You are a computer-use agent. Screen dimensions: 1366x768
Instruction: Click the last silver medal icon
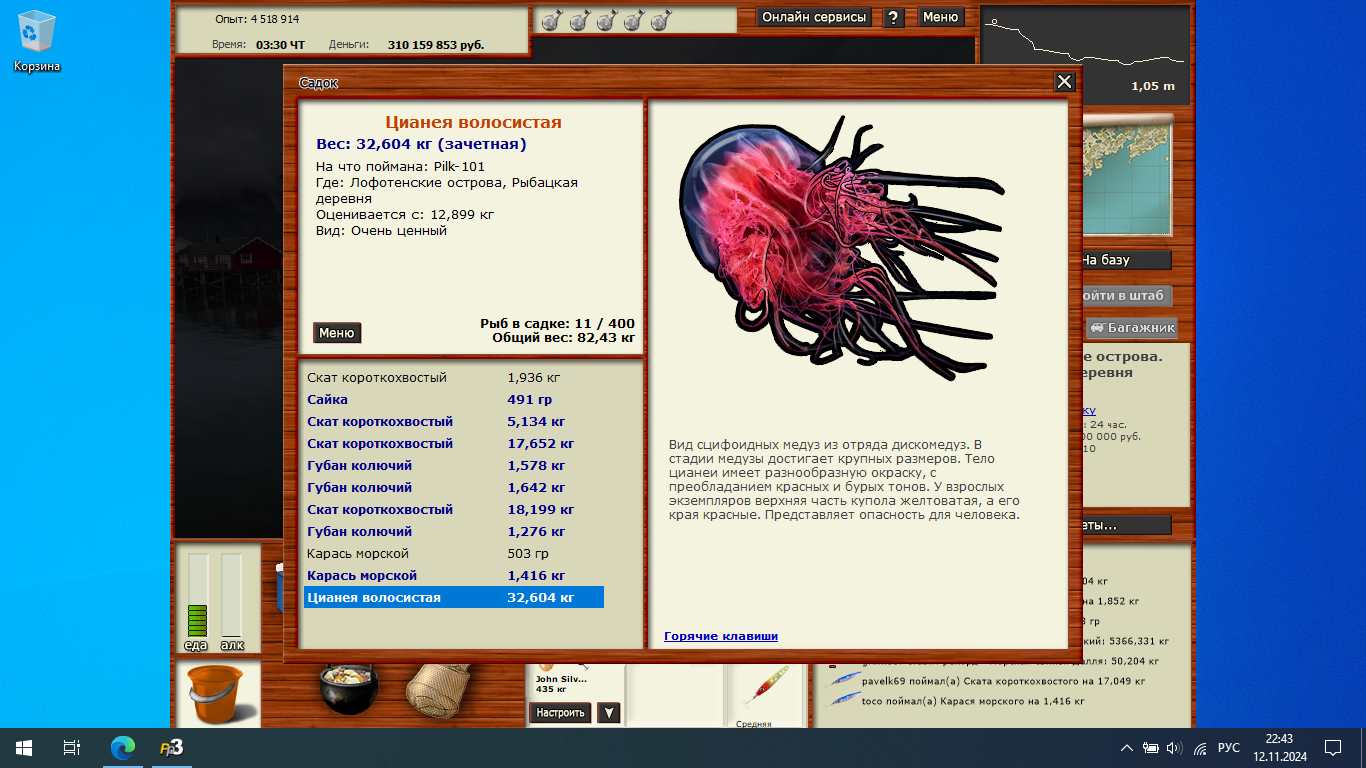[660, 20]
